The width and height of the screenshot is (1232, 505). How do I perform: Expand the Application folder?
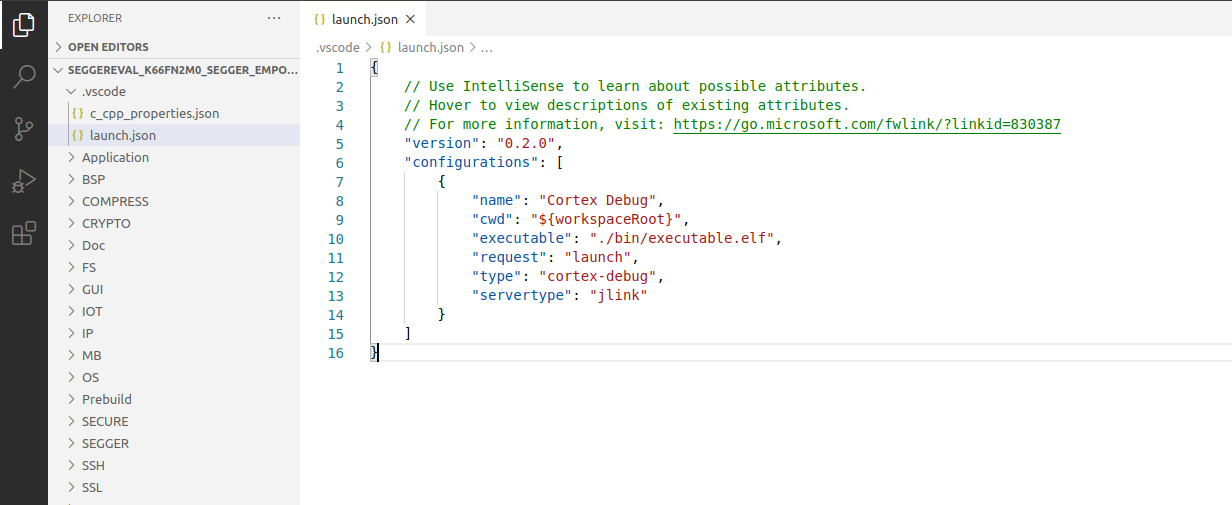coord(115,157)
